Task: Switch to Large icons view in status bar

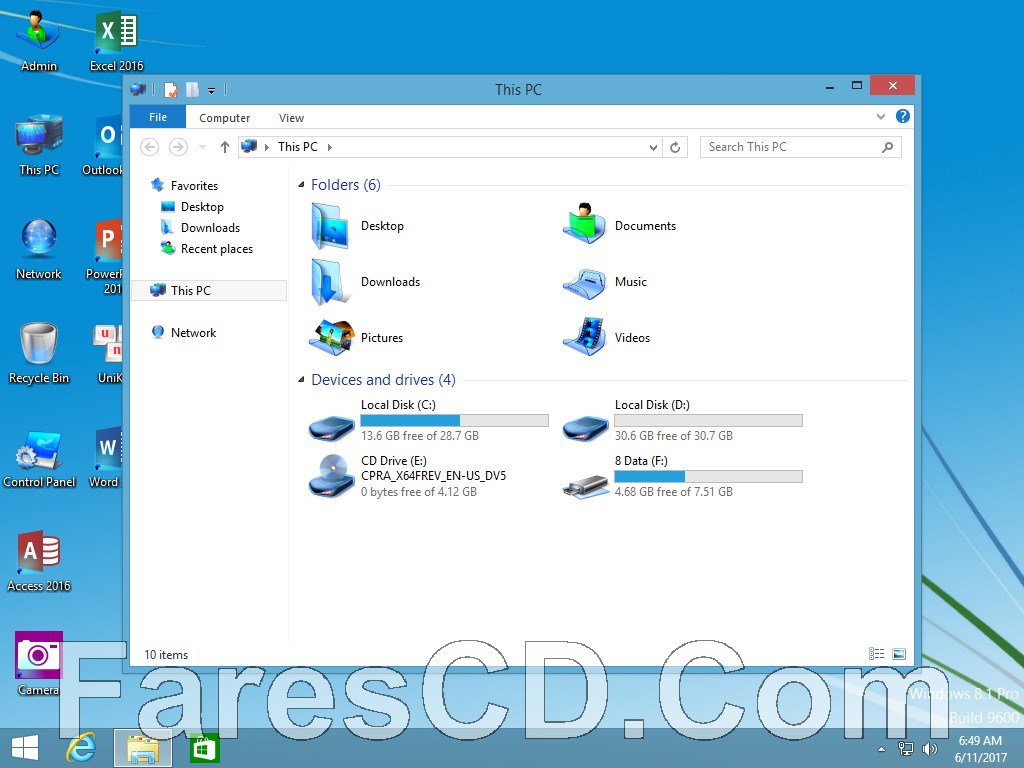Action: click(x=899, y=654)
